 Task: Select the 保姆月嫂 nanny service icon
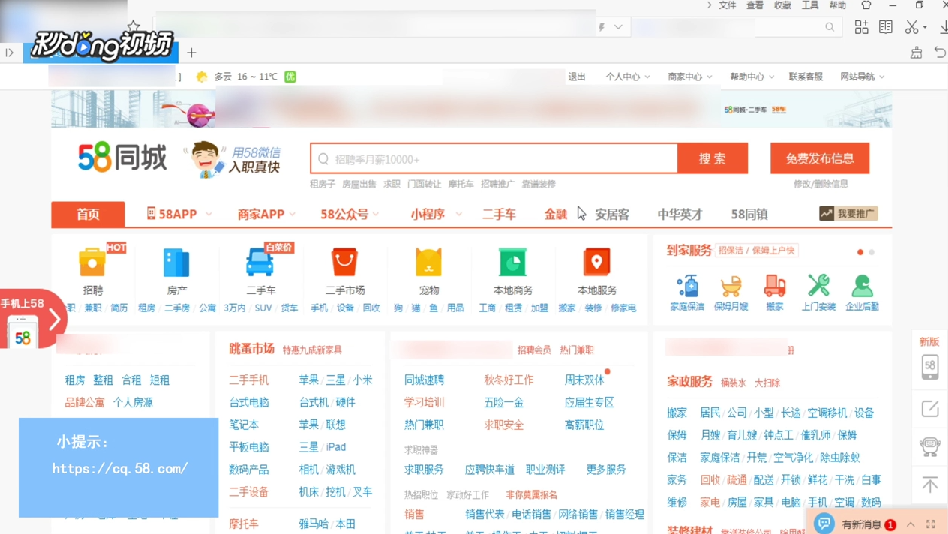pyautogui.click(x=731, y=285)
